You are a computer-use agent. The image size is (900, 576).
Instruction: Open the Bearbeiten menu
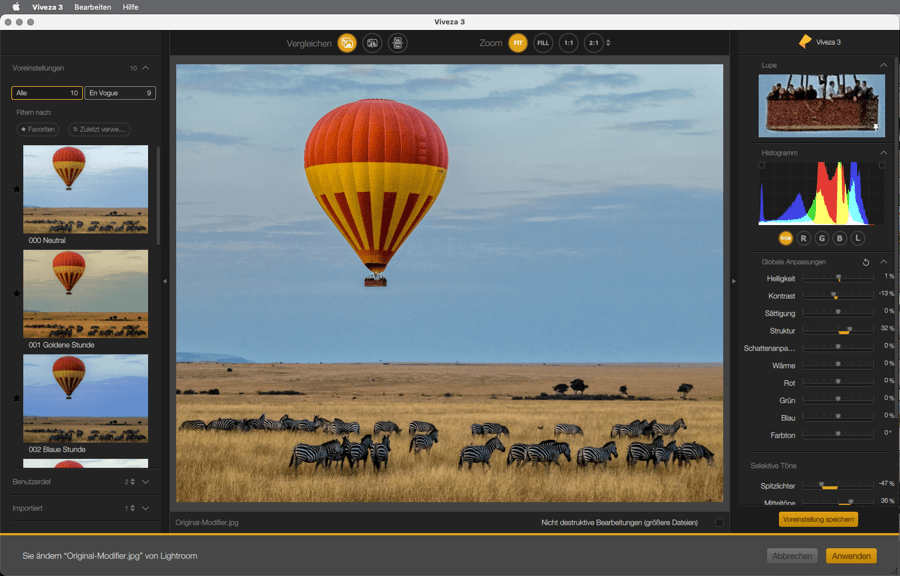(92, 7)
